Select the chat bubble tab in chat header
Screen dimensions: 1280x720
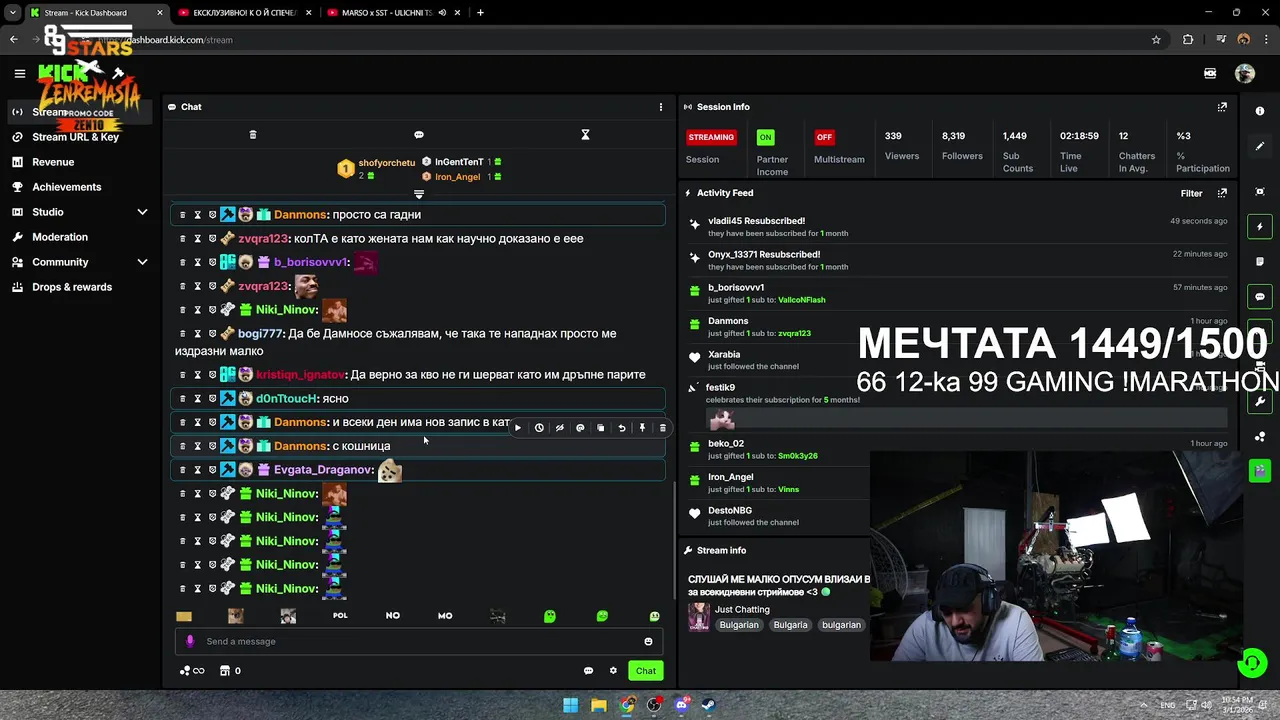[419, 135]
